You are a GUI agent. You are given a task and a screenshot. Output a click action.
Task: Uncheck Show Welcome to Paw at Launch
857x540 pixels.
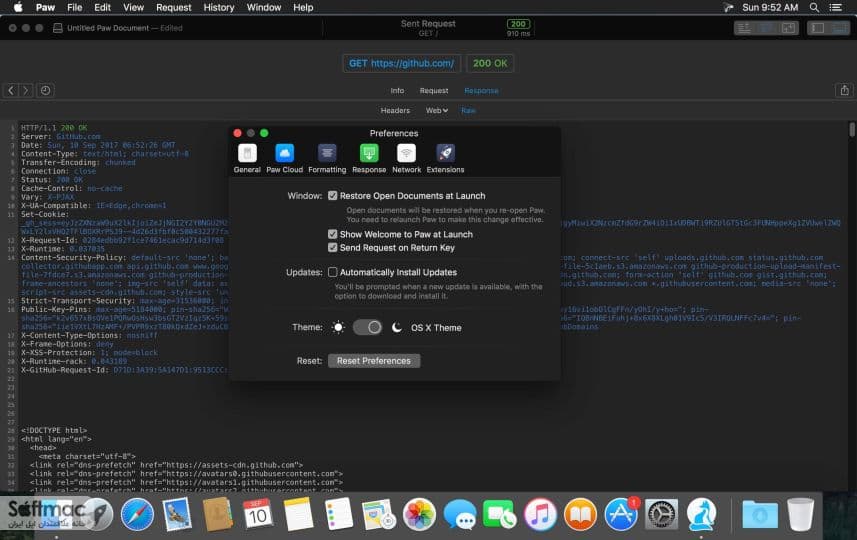[332, 234]
